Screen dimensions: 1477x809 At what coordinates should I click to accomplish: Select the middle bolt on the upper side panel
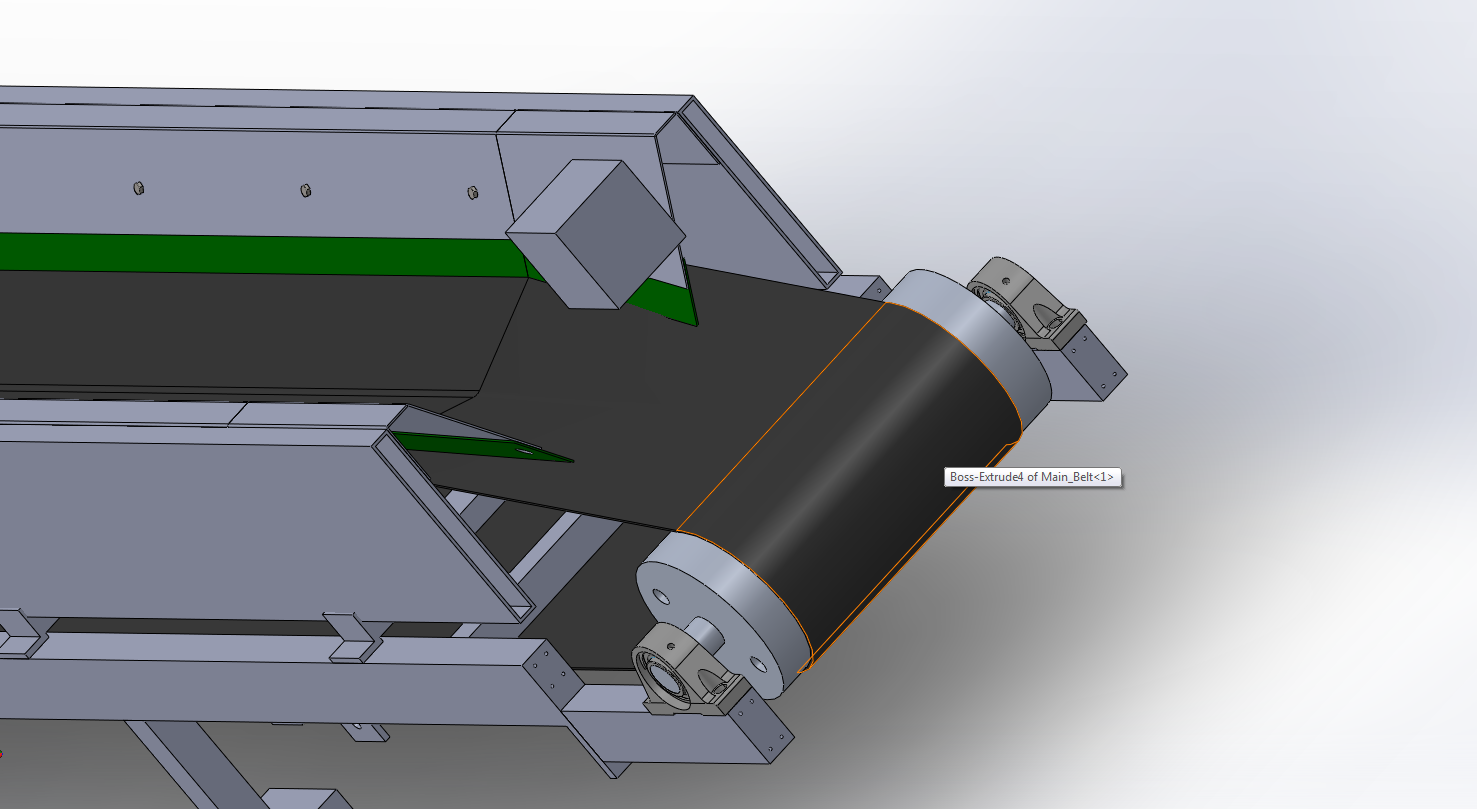[306, 190]
